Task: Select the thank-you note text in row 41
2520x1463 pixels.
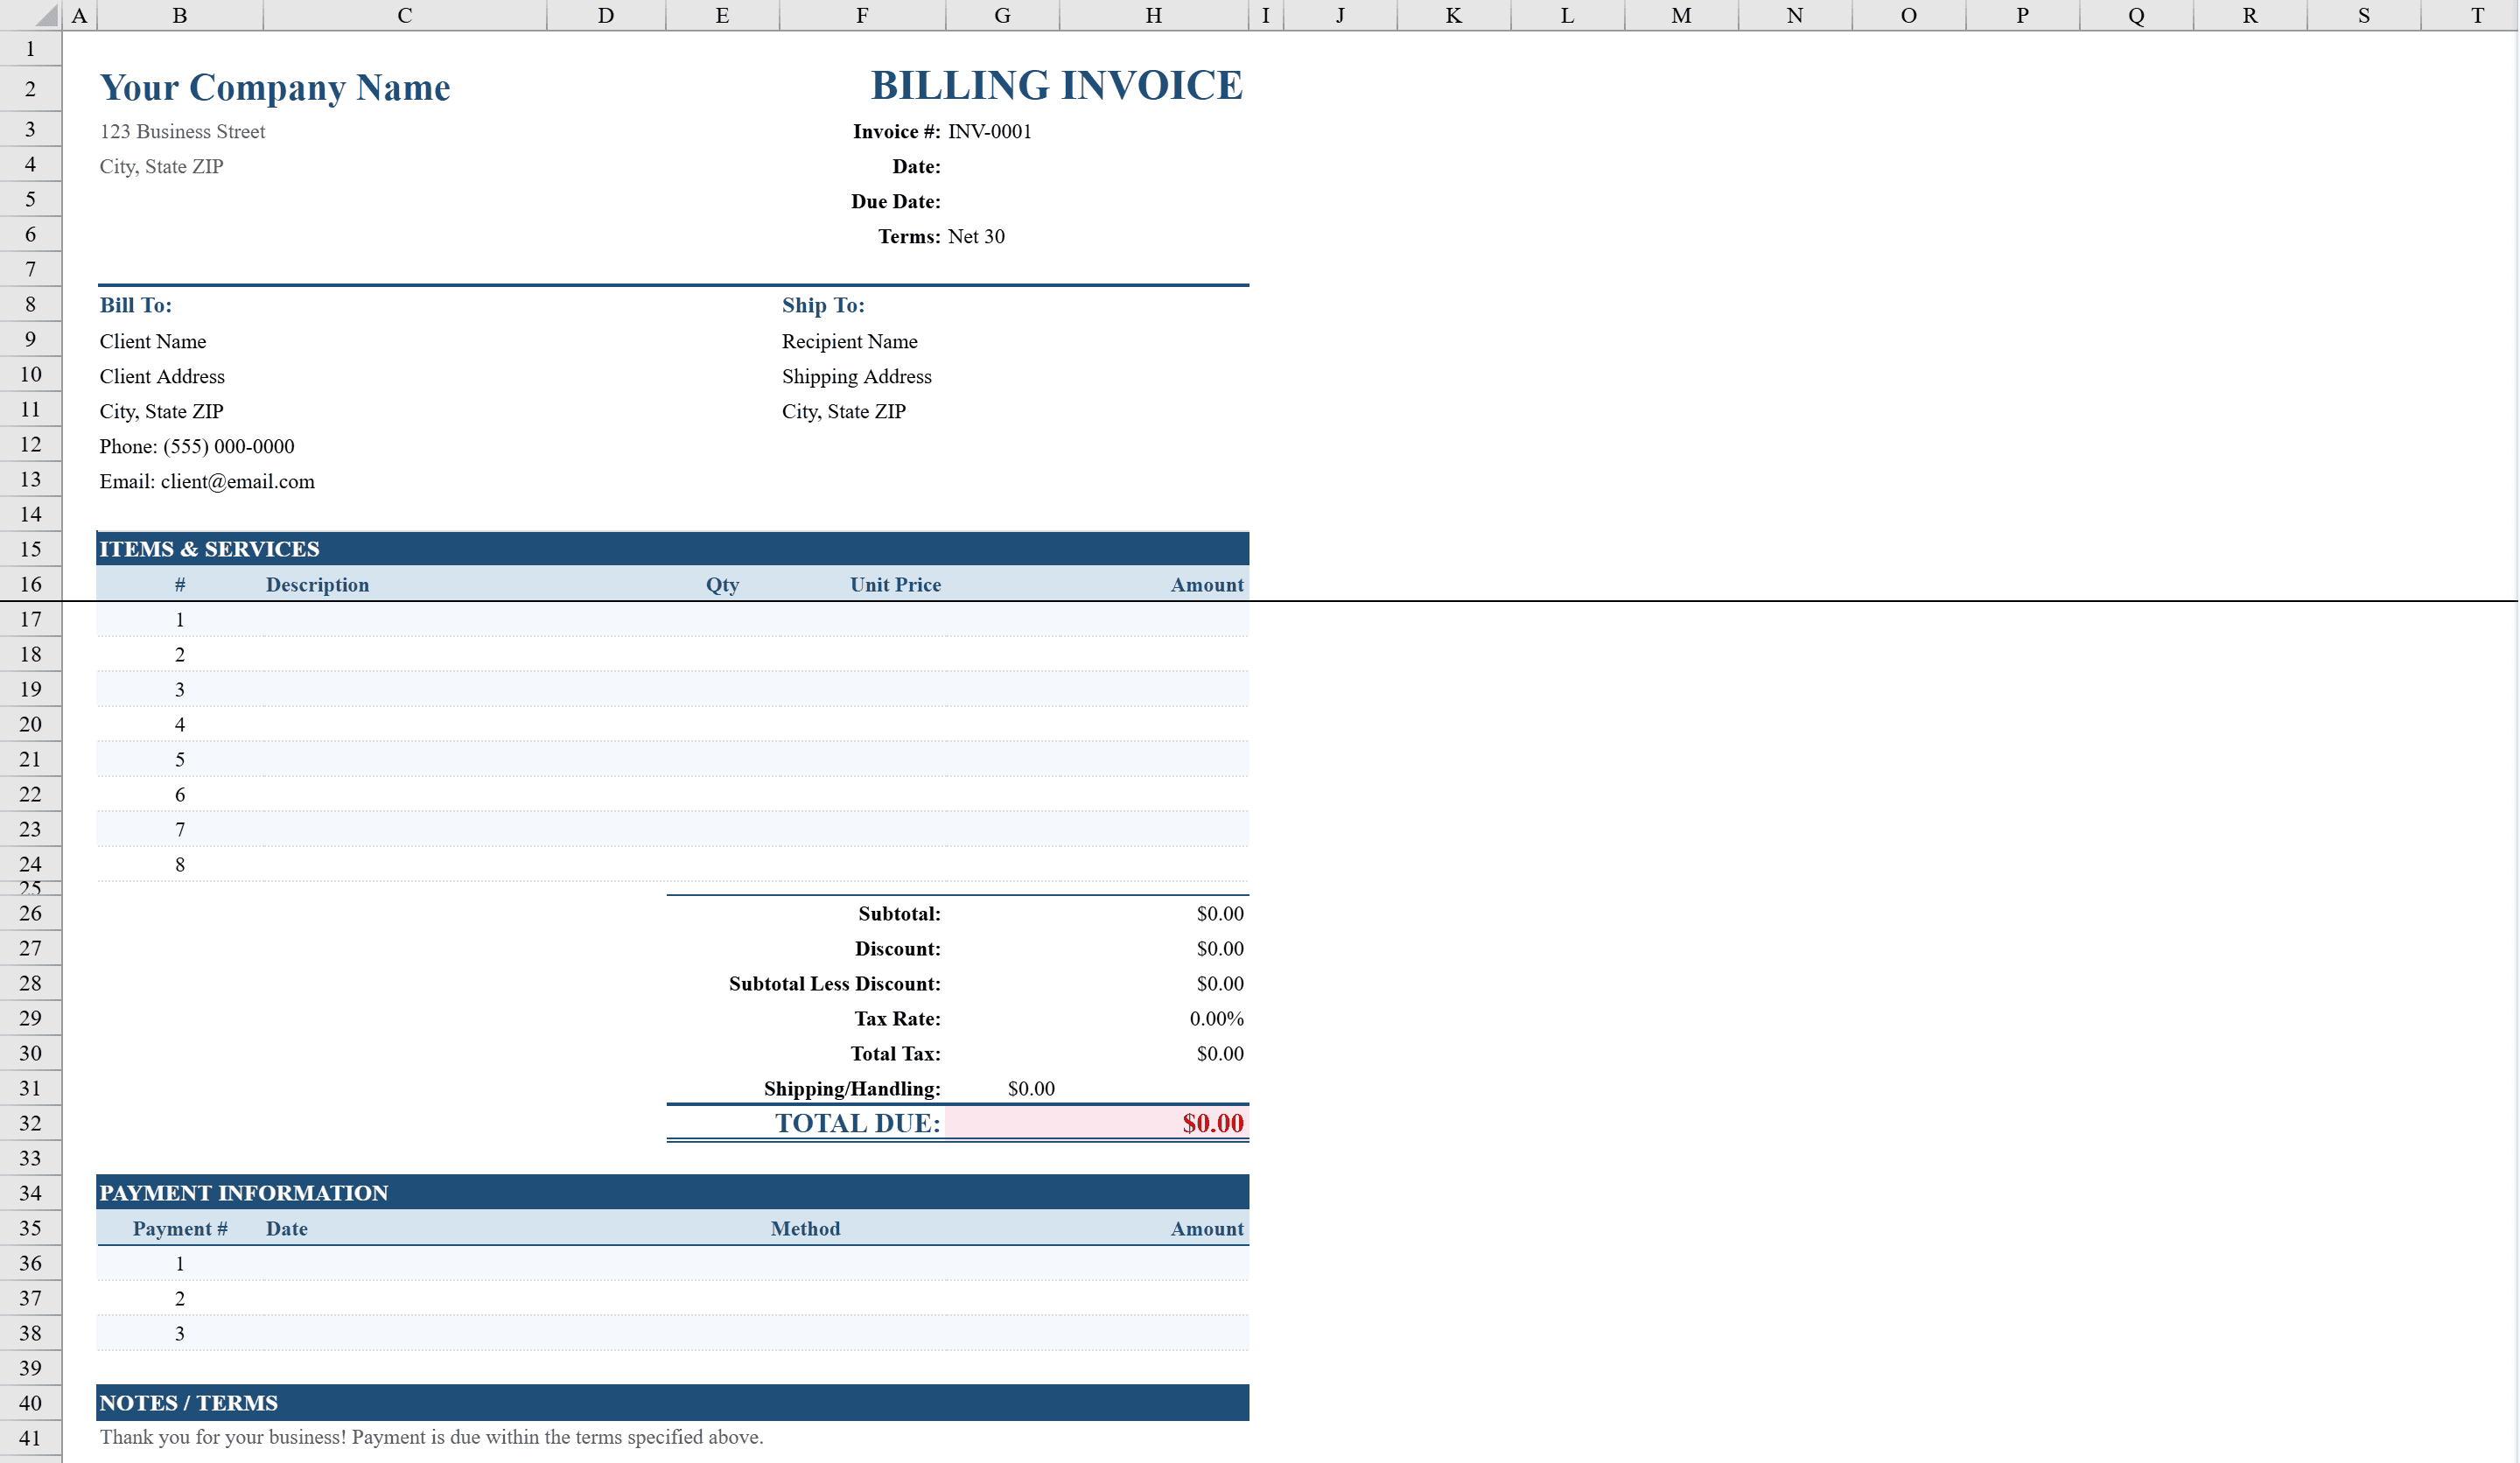Action: coord(430,1437)
